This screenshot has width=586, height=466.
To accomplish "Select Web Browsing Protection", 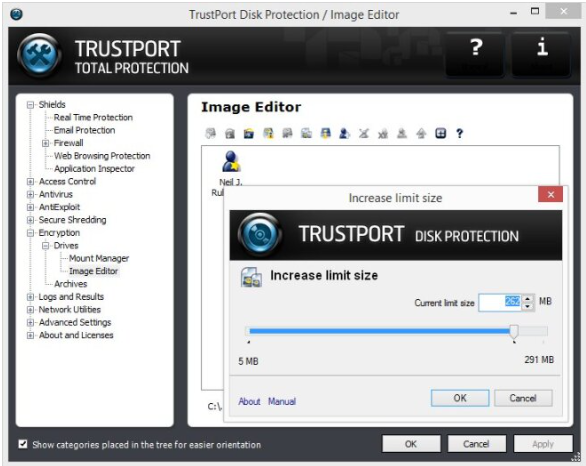I will coord(102,156).
